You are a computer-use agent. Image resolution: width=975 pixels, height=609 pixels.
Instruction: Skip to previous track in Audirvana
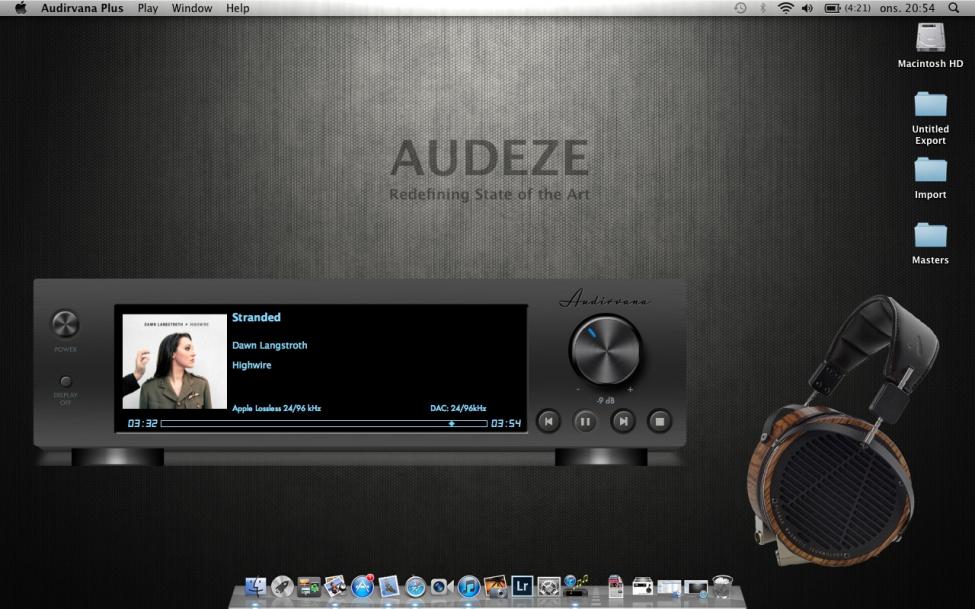pyautogui.click(x=548, y=421)
